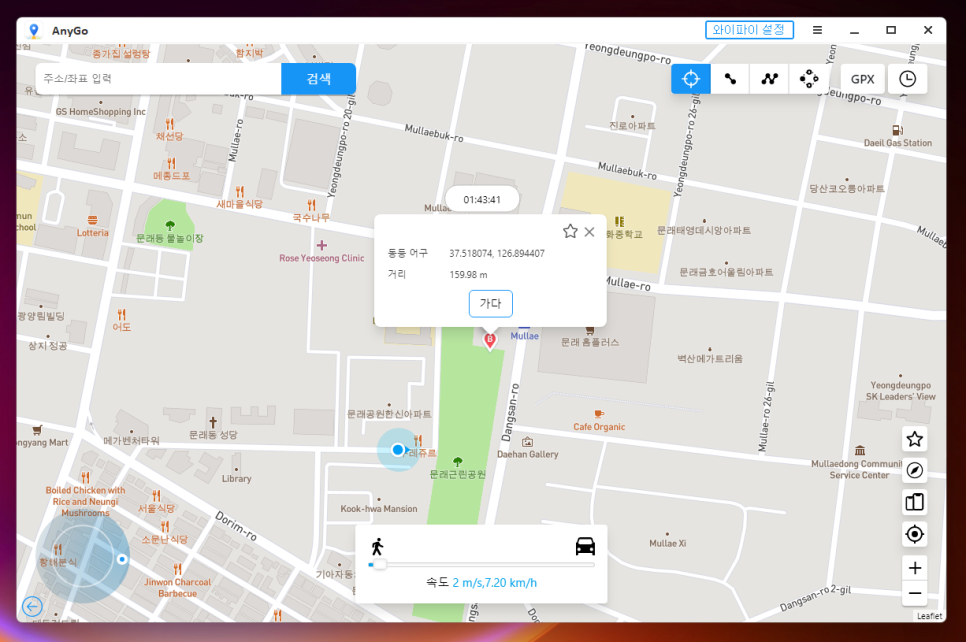Click the speed text 2 m/s,7.20 km/h
The width and height of the screenshot is (966, 642).
tap(495, 583)
